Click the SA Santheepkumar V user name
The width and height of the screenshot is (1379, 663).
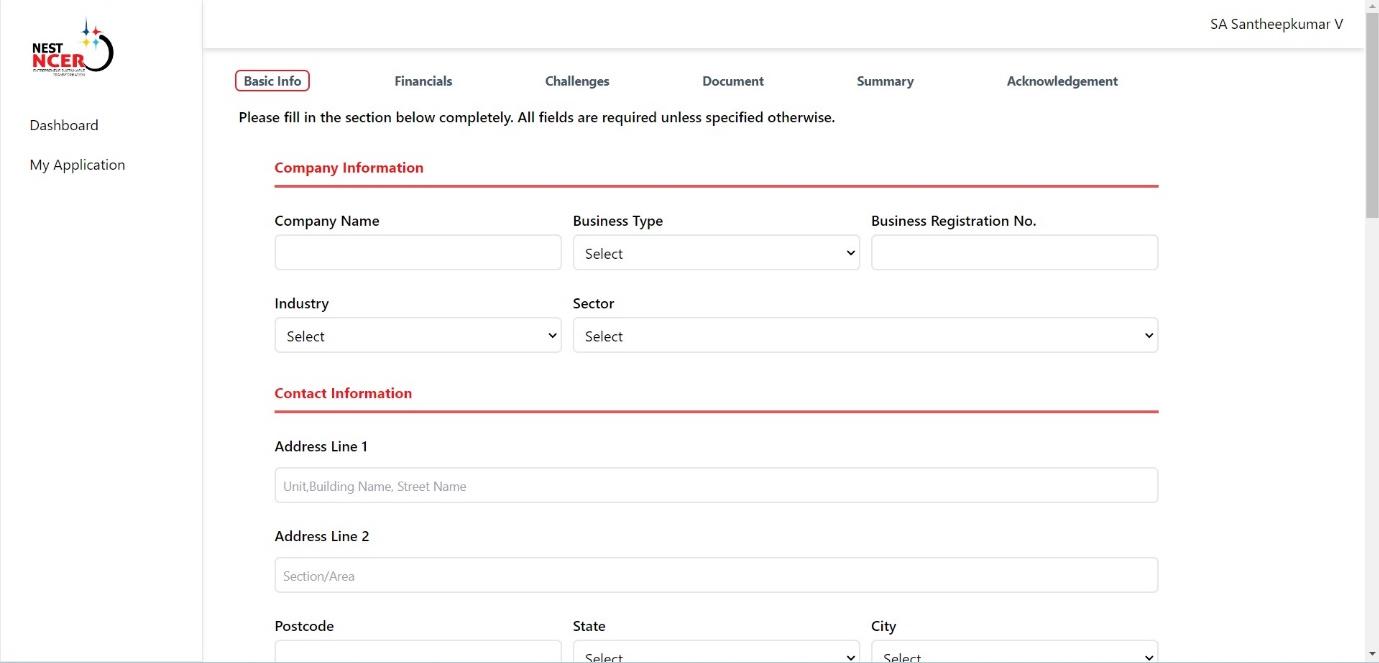coord(1276,24)
